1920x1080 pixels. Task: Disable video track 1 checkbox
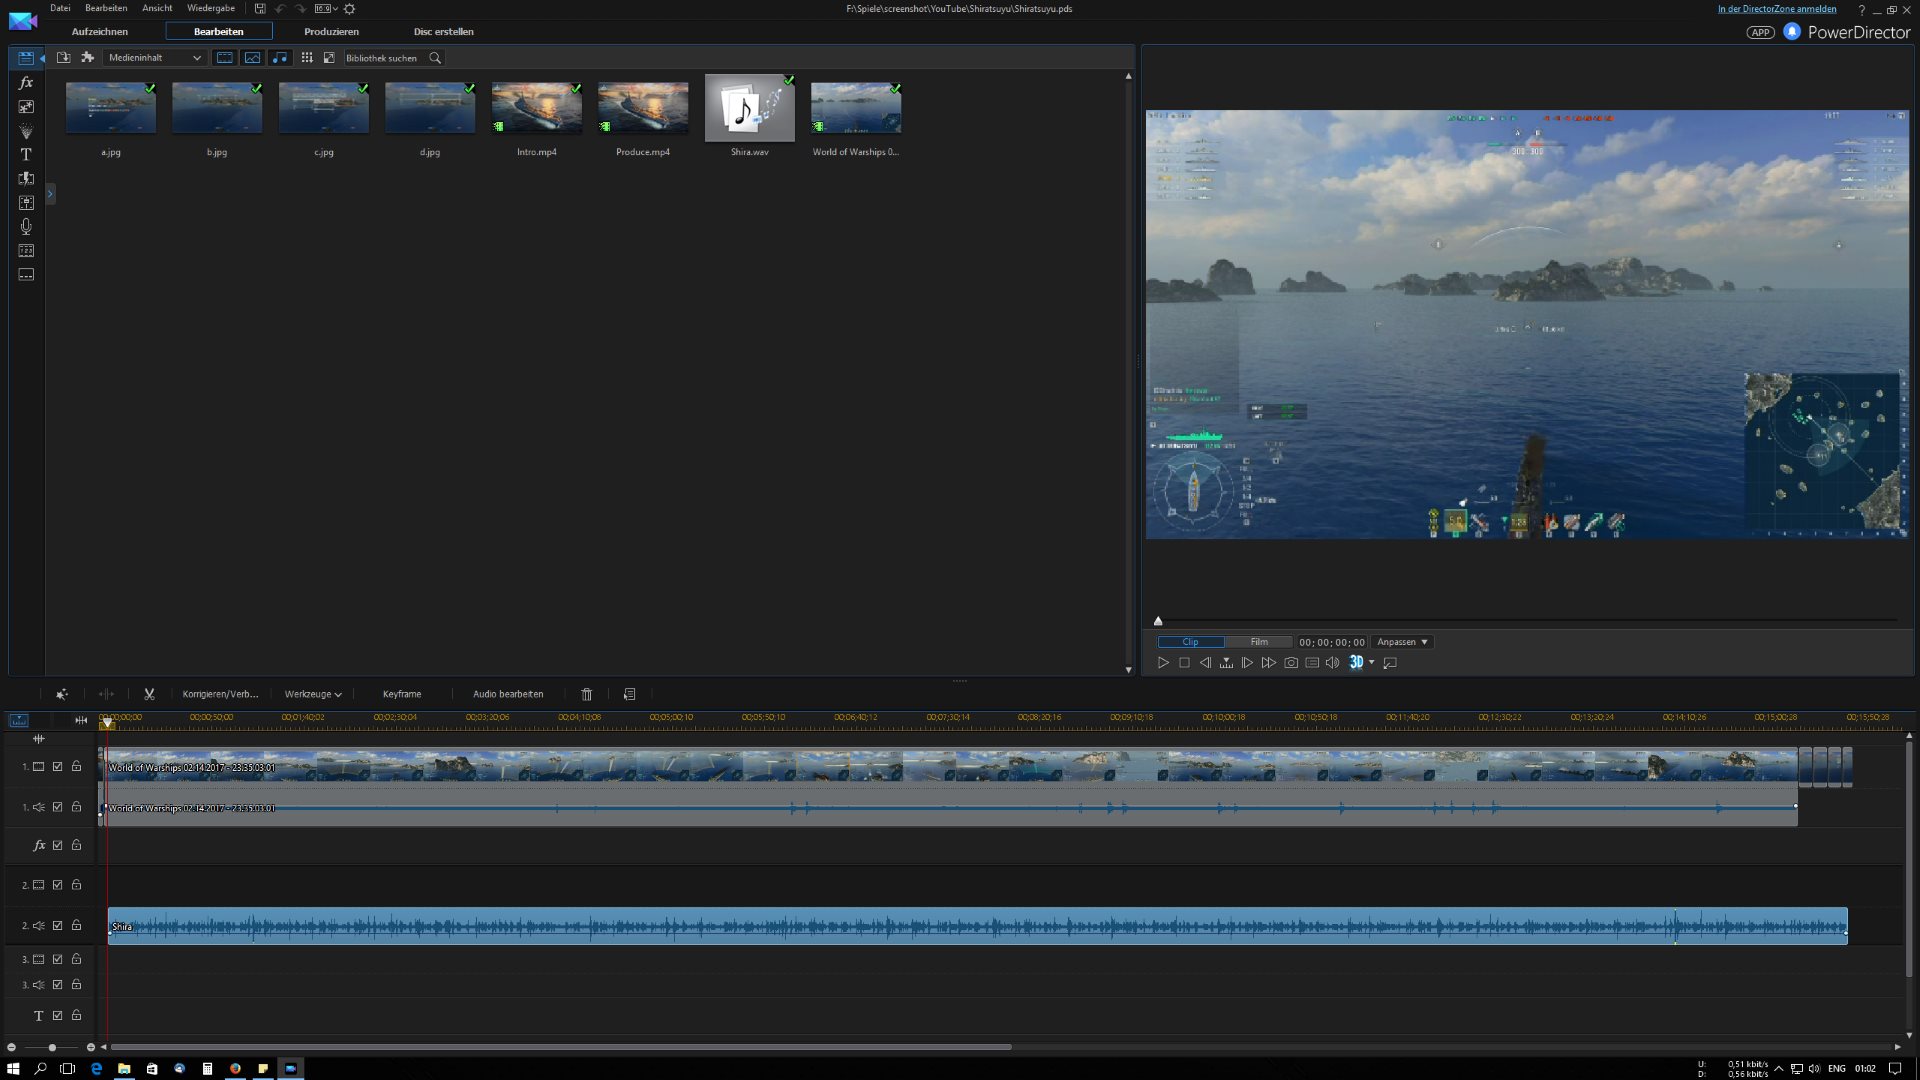58,767
